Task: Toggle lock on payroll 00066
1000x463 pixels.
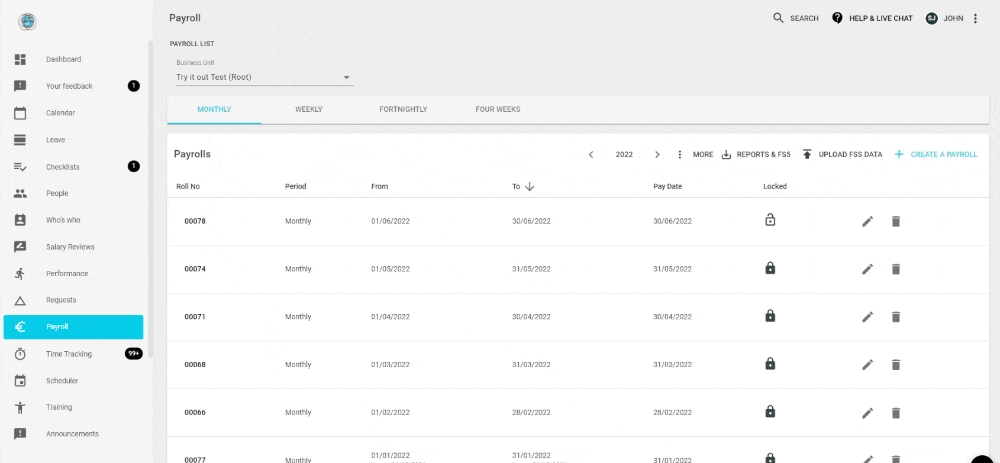Action: point(770,412)
